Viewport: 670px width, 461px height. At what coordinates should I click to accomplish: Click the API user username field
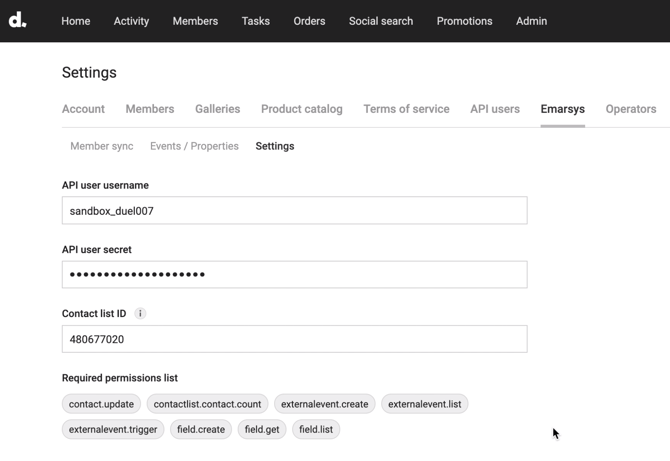coord(294,211)
